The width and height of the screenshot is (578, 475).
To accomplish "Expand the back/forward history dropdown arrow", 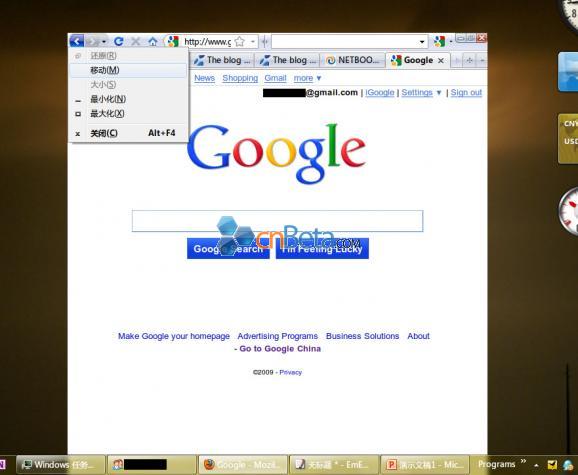I will 104,42.
